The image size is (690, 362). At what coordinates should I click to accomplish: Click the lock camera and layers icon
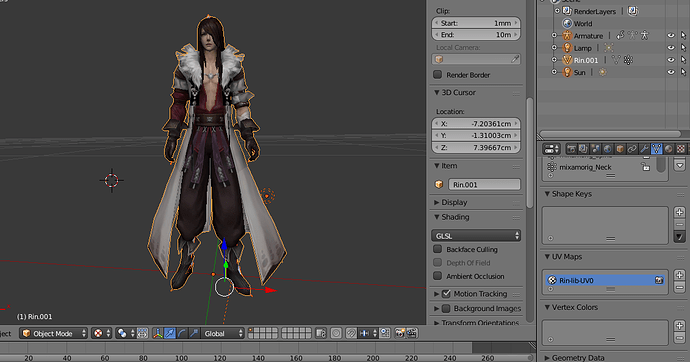pyautogui.click(x=321, y=333)
